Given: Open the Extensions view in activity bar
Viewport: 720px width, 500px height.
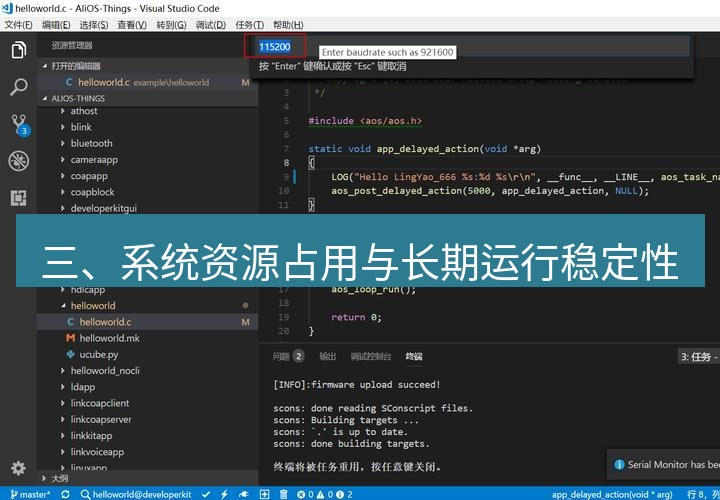Looking at the screenshot, I should (18, 198).
